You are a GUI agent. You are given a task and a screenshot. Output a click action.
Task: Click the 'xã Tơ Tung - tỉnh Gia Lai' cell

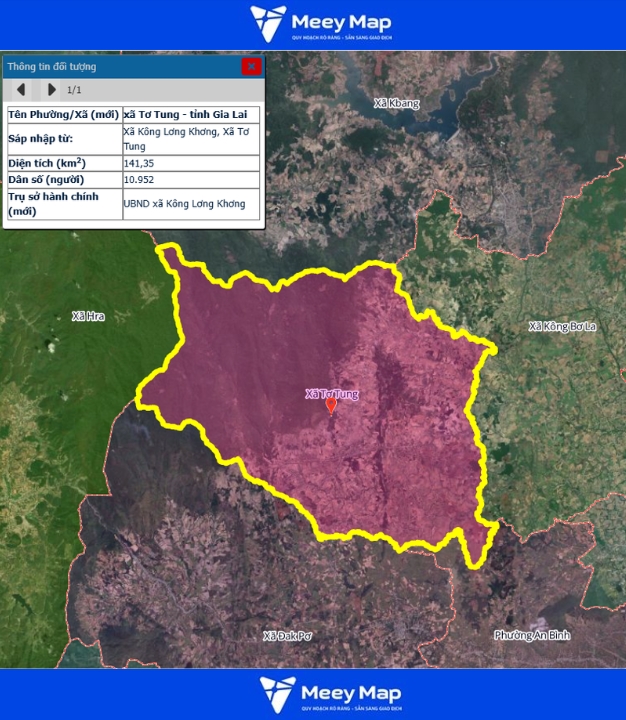click(x=191, y=115)
